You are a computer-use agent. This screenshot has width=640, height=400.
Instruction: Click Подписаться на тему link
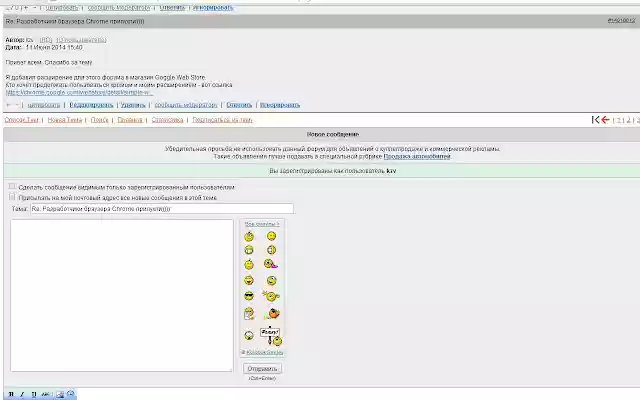(222, 120)
